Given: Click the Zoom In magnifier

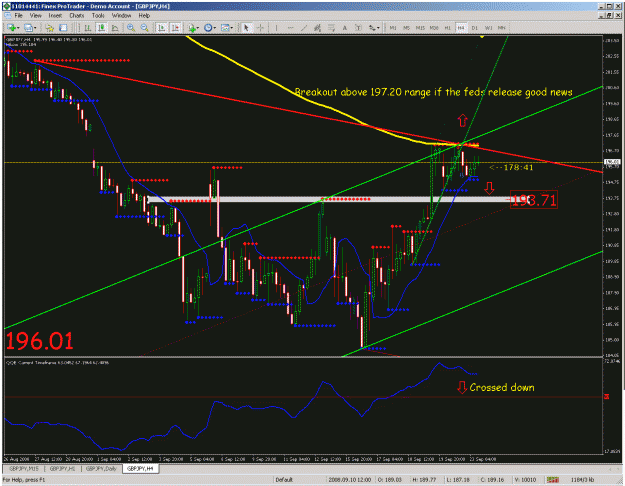Looking at the screenshot, I should point(131,28).
